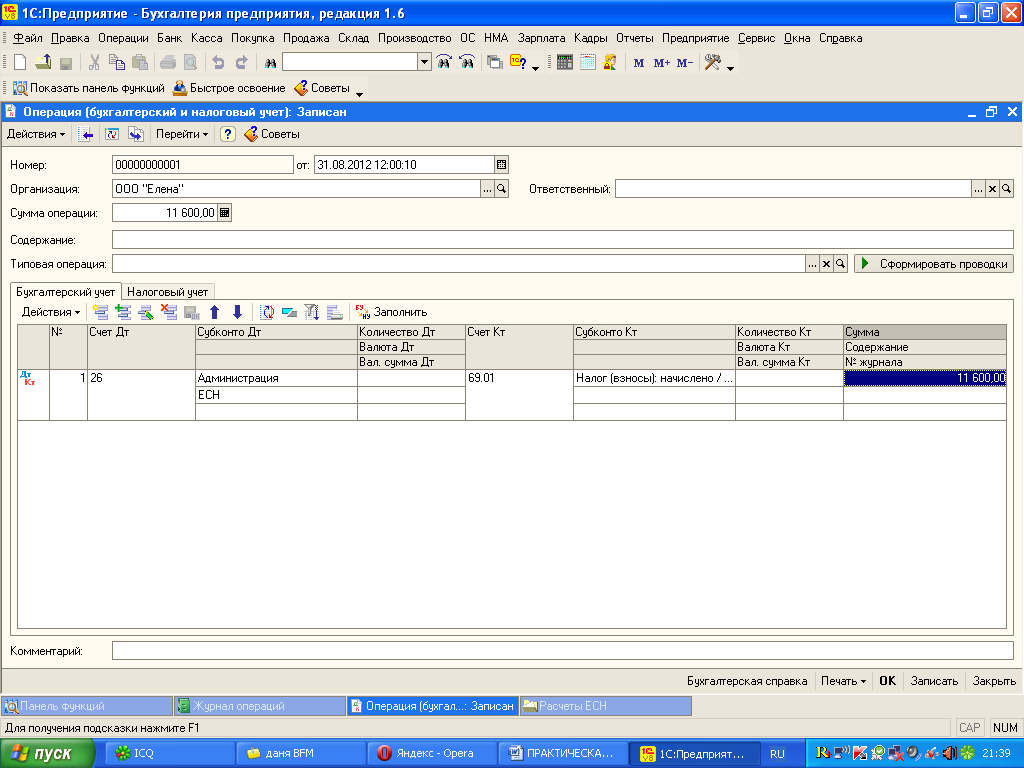
Task: Click the copy row icon with green plus
Action: pos(123,312)
